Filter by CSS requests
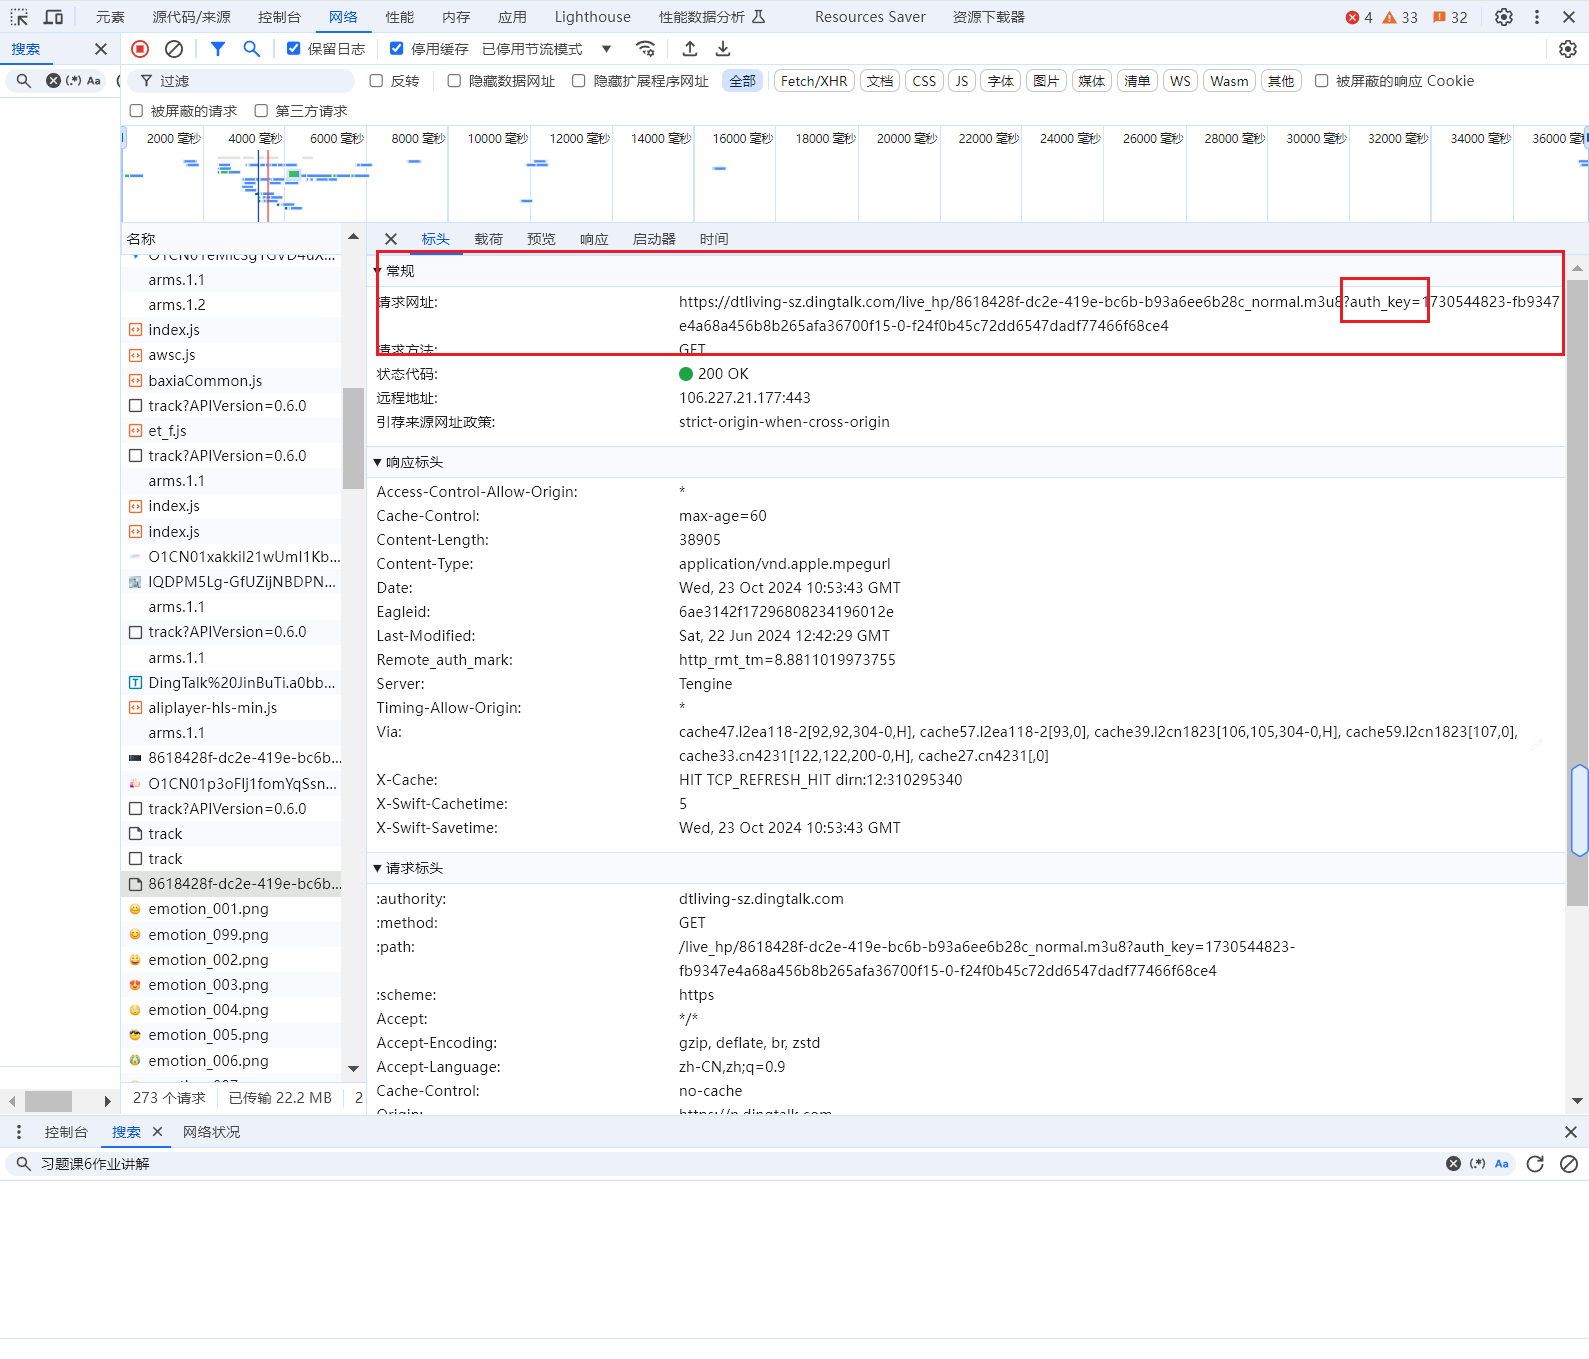 tap(924, 81)
